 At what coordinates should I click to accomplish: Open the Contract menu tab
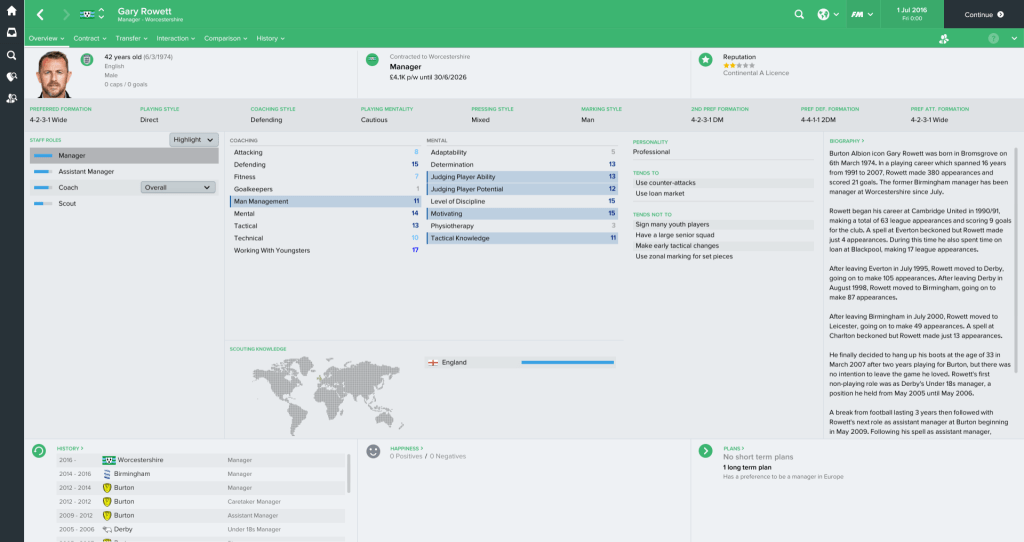(x=89, y=38)
